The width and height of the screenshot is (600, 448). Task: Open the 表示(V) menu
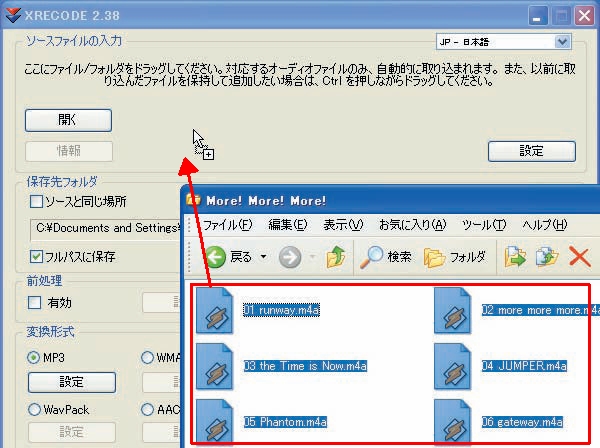[x=343, y=225]
